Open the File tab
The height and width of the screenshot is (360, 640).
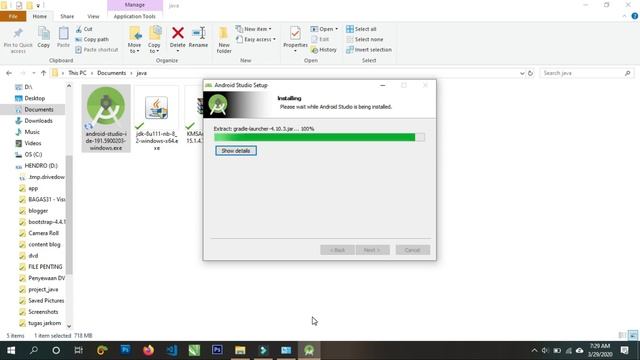click(13, 16)
